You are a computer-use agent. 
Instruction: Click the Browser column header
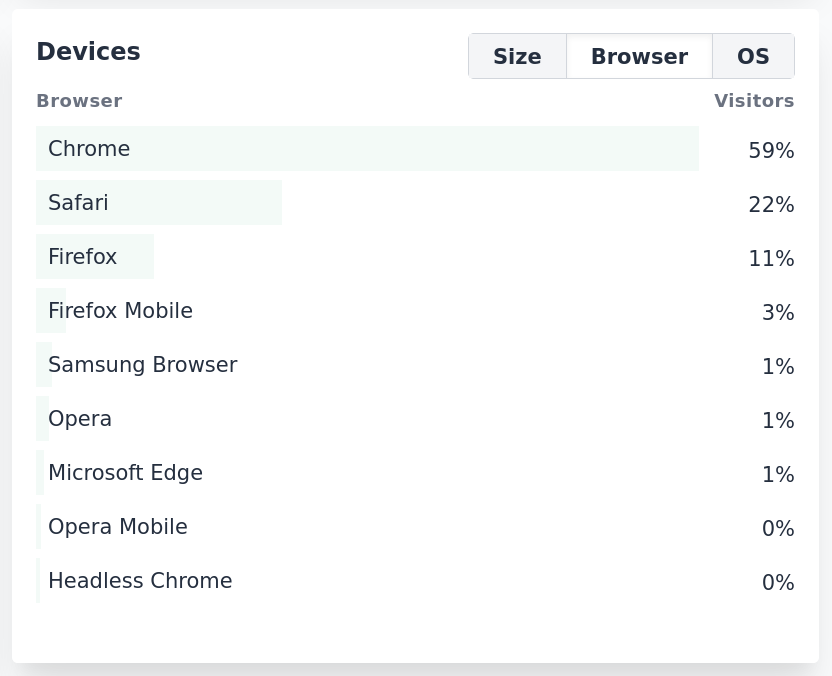pyautogui.click(x=79, y=101)
